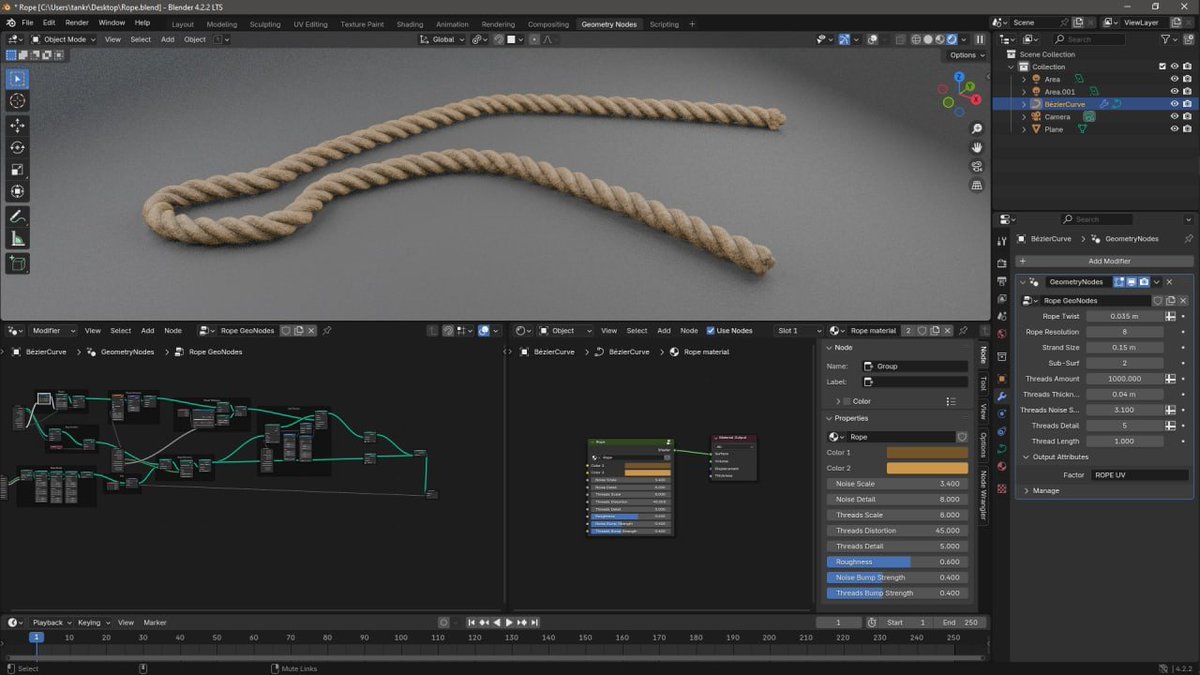Open the viewport Options button
The image size is (1200, 675).
pyautogui.click(x=963, y=55)
